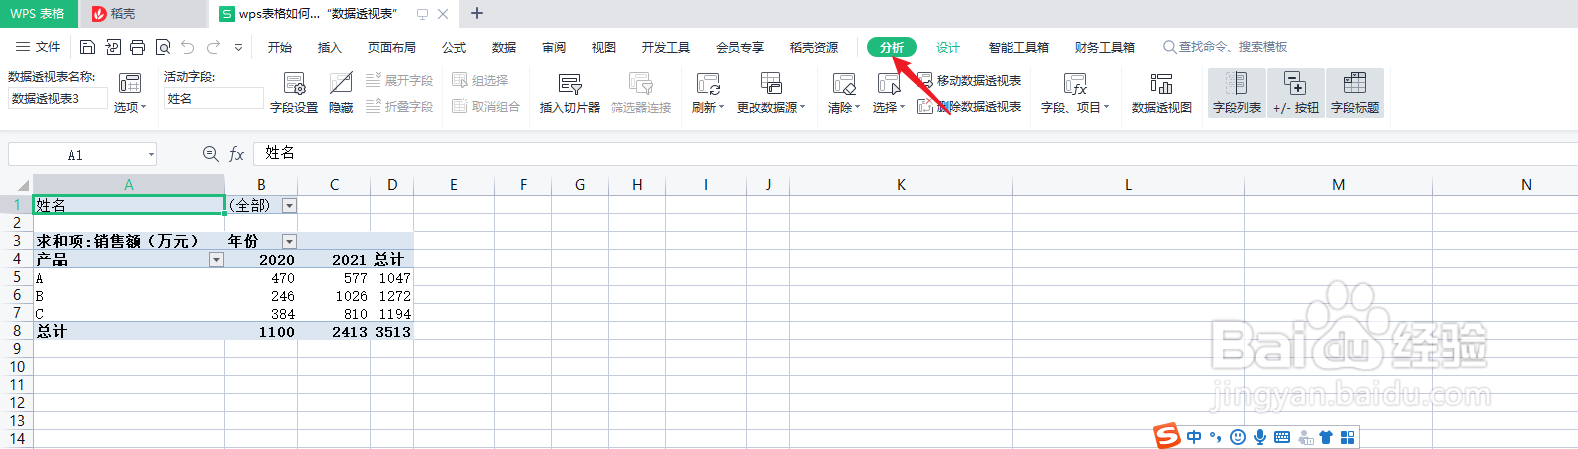Select cell showing 1026 for product B
Image resolution: width=1578 pixels, height=449 pixels.
(x=334, y=295)
